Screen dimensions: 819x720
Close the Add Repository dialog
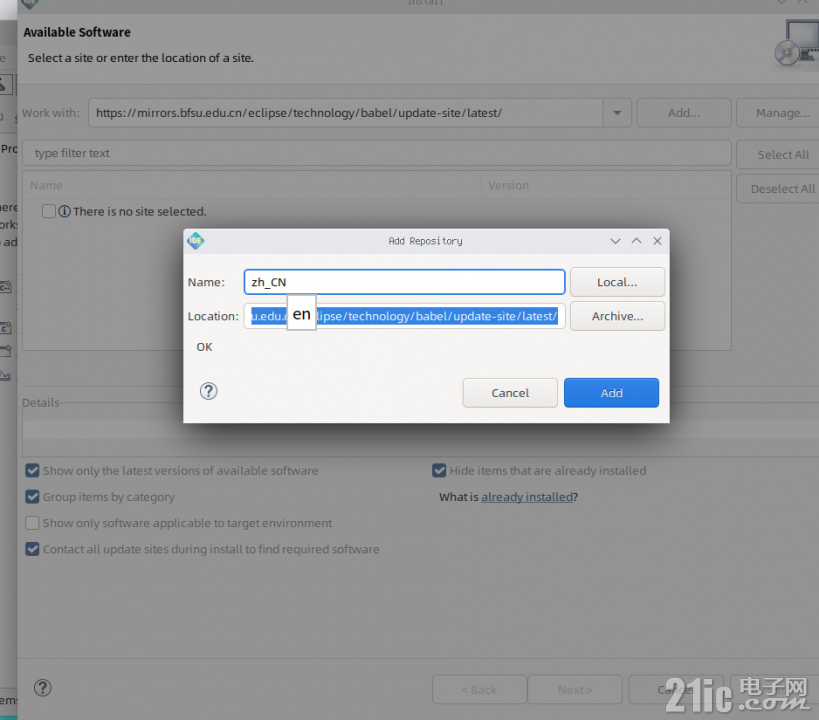657,241
